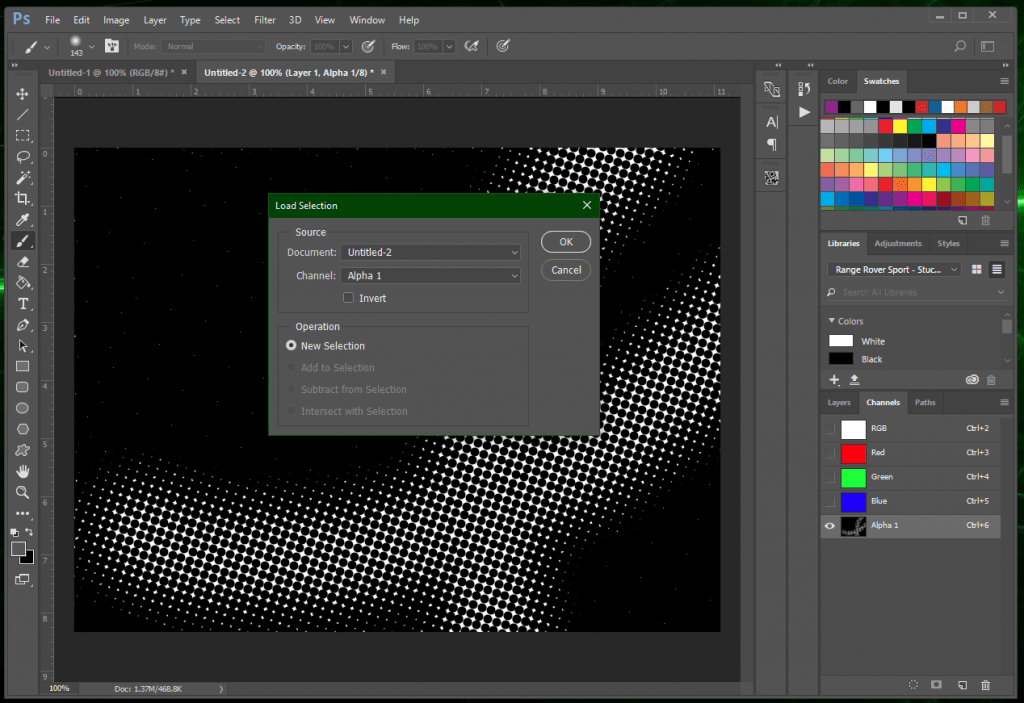The height and width of the screenshot is (703, 1024).
Task: Open the Character panel icon
Action: [x=771, y=122]
